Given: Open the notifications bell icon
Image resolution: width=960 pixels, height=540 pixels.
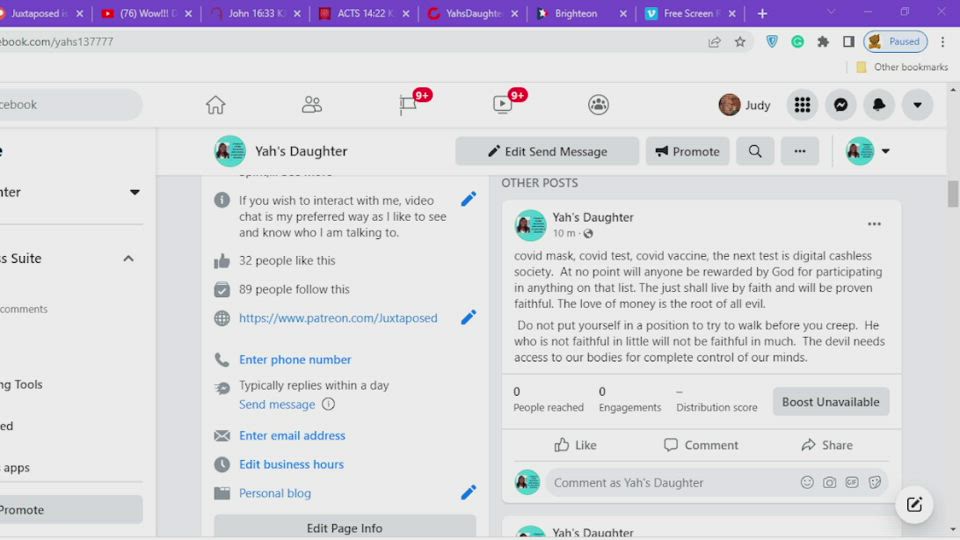Looking at the screenshot, I should pos(879,105).
